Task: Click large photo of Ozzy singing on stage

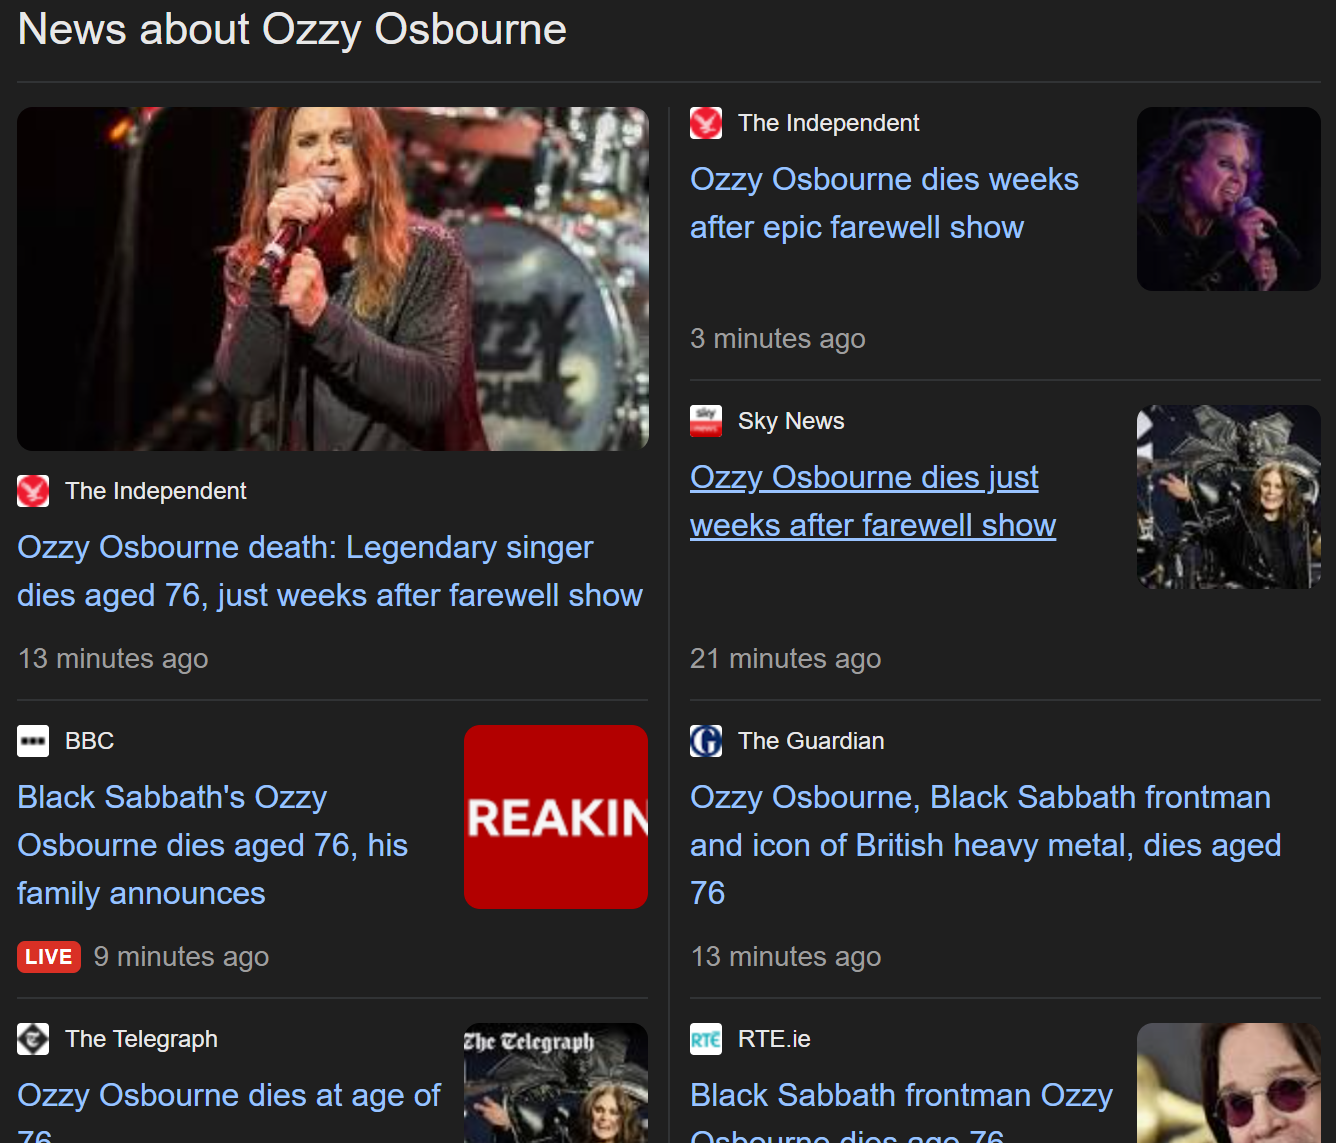Action: pos(333,279)
